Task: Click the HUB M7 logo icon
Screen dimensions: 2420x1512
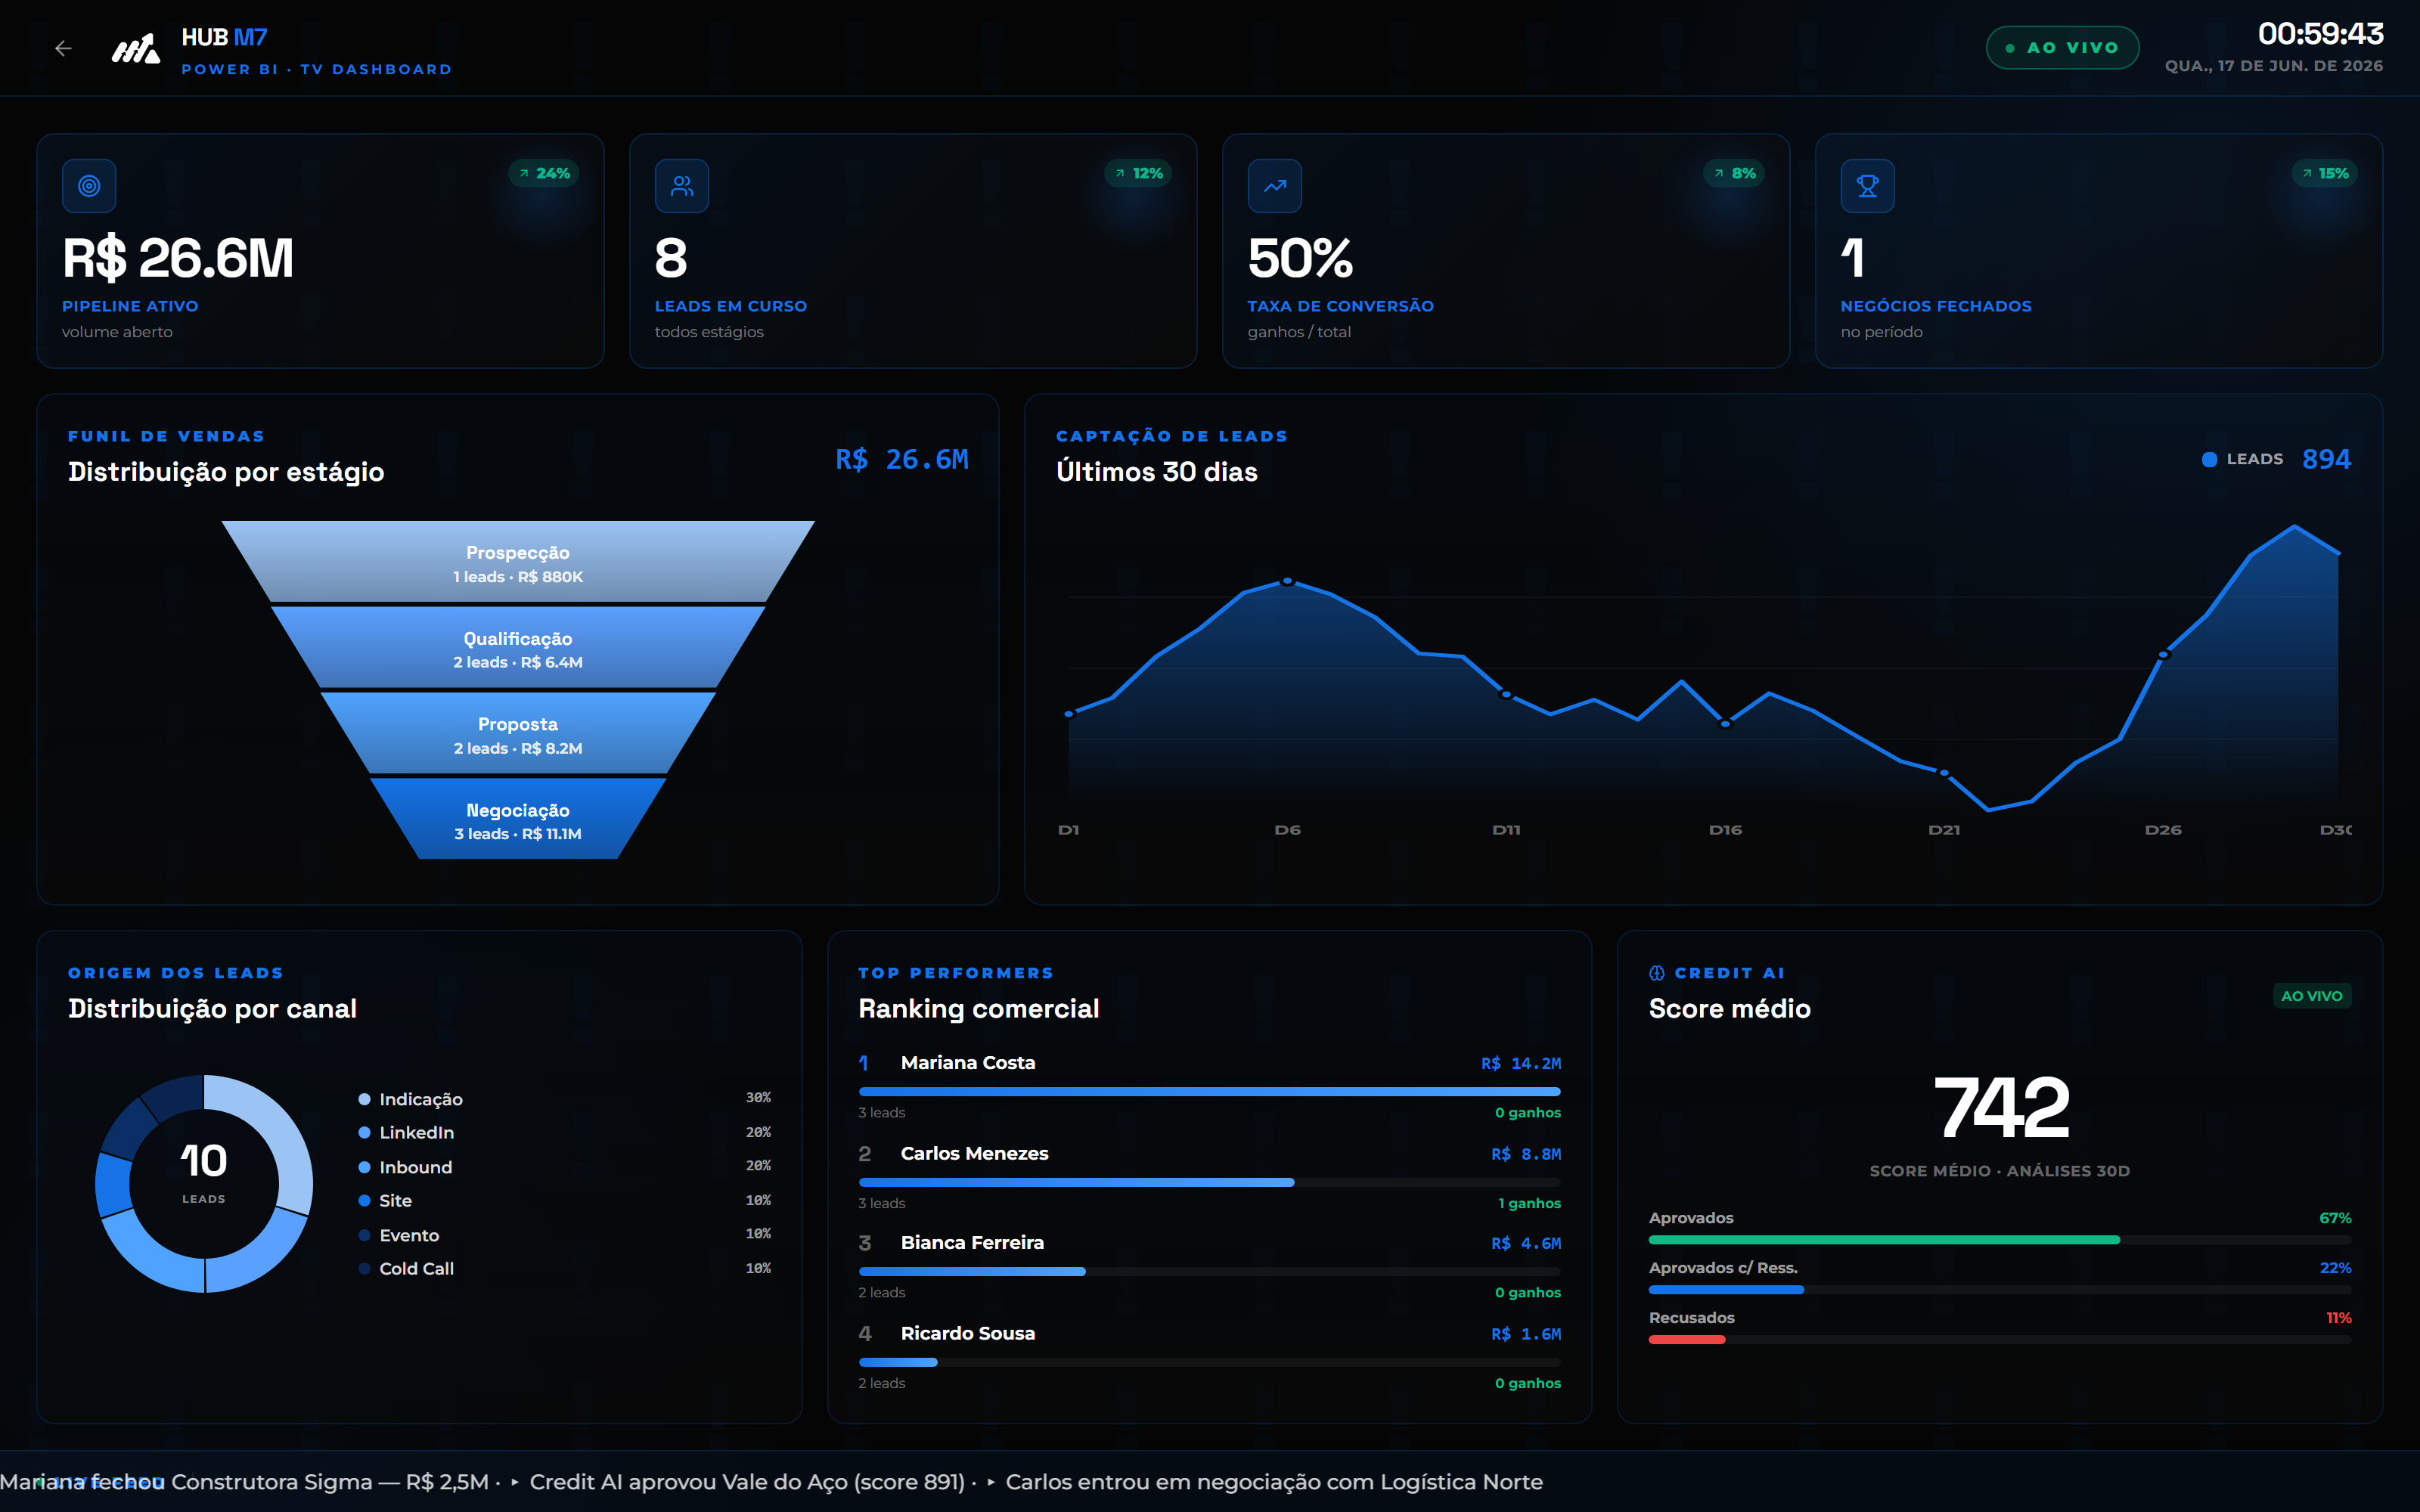Action: [135, 48]
